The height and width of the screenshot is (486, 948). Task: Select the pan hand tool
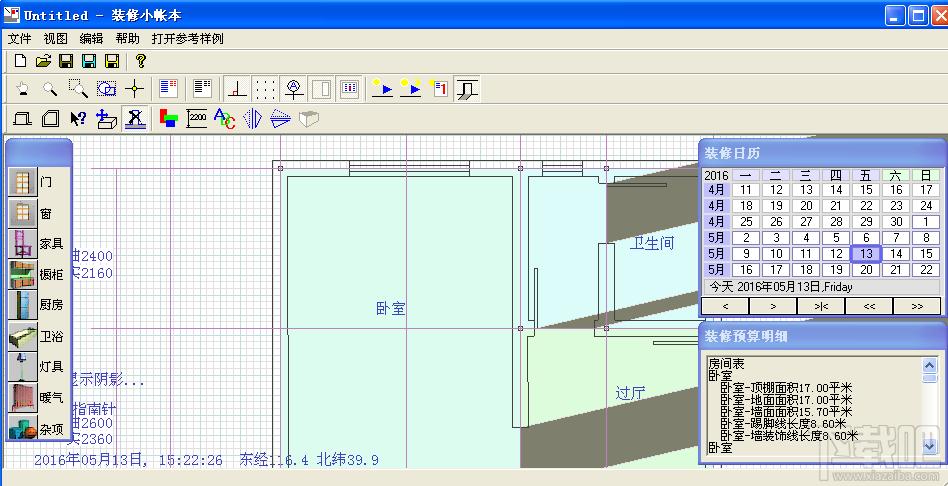tap(23, 89)
